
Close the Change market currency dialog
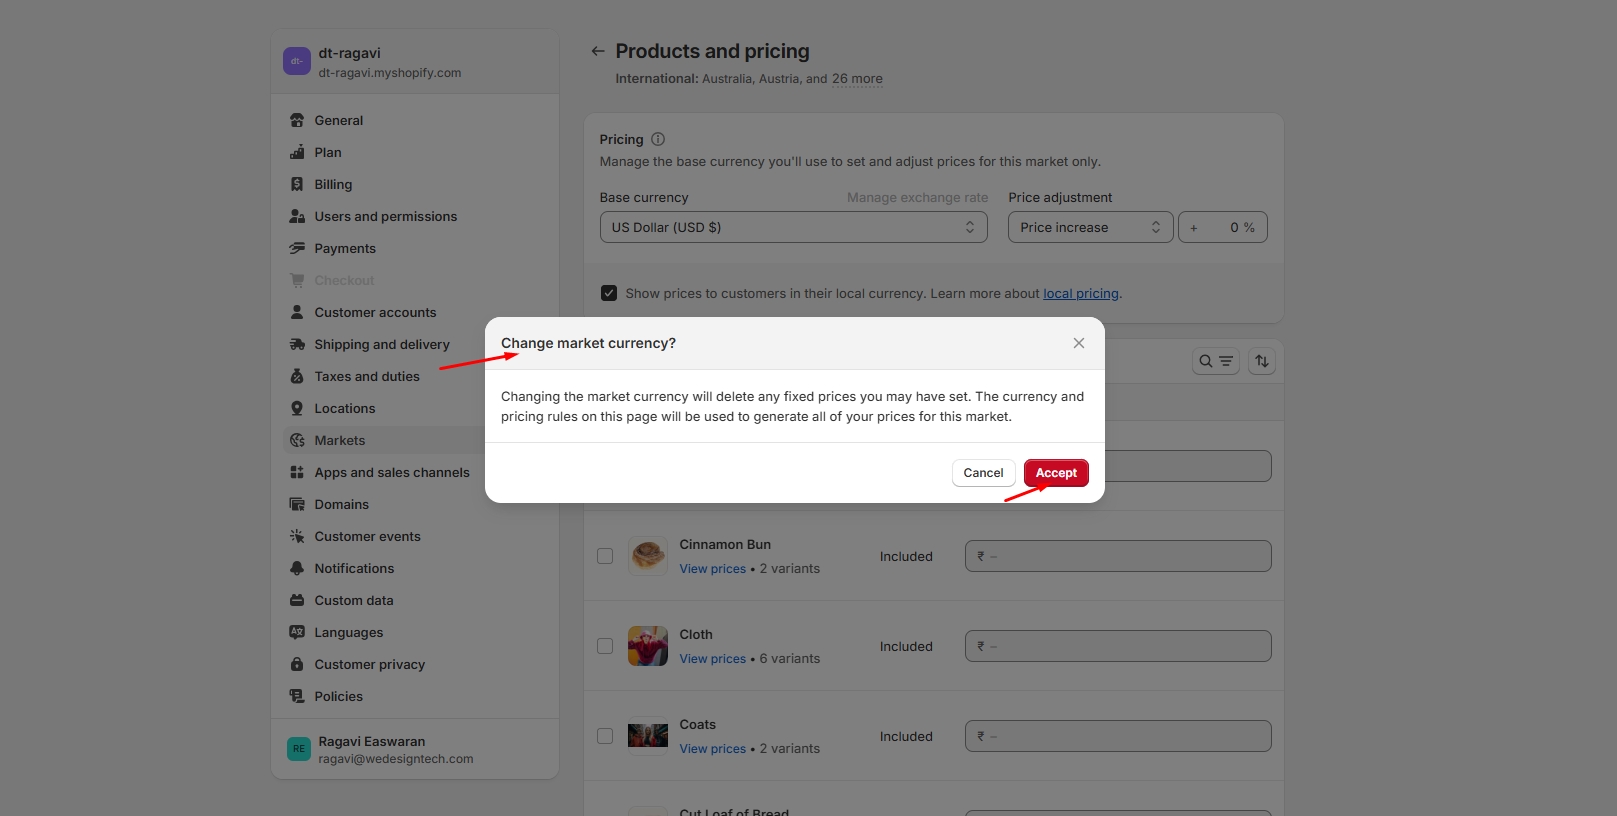tap(1078, 343)
